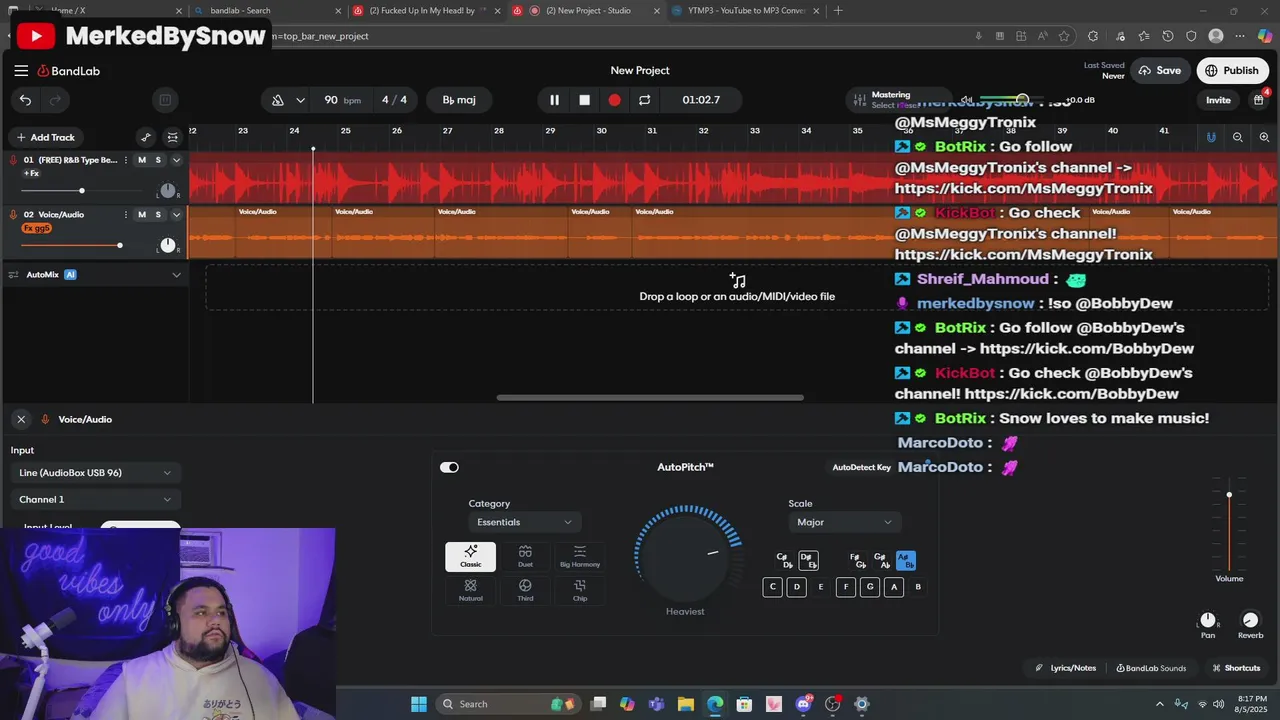Screen dimensions: 1280x720
Task: Toggle the metronome icon
Action: [x=277, y=100]
